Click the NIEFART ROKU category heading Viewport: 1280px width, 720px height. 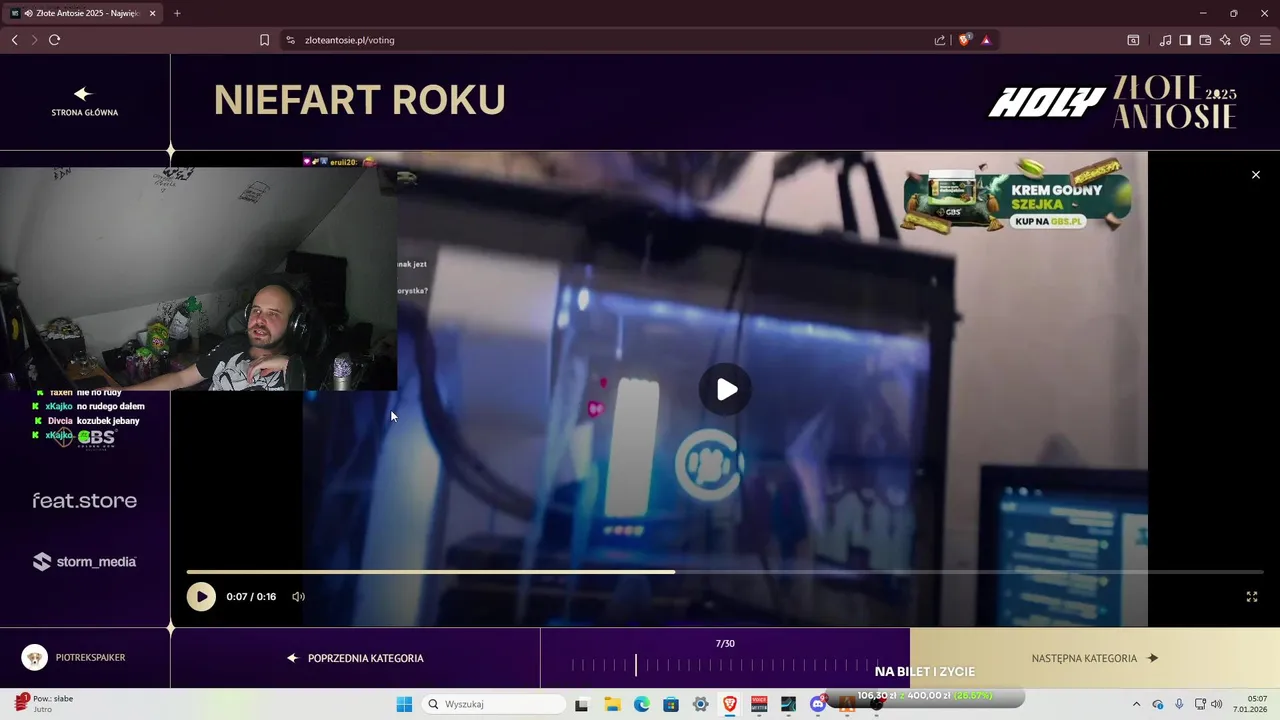click(x=360, y=100)
